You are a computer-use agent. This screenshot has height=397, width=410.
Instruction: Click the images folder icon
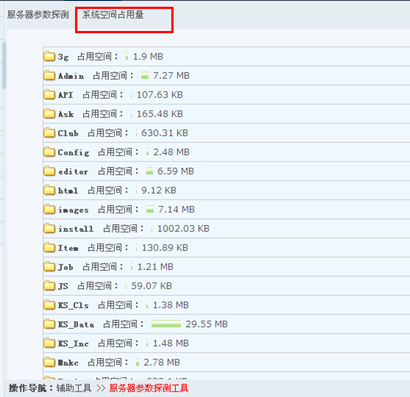(x=49, y=209)
